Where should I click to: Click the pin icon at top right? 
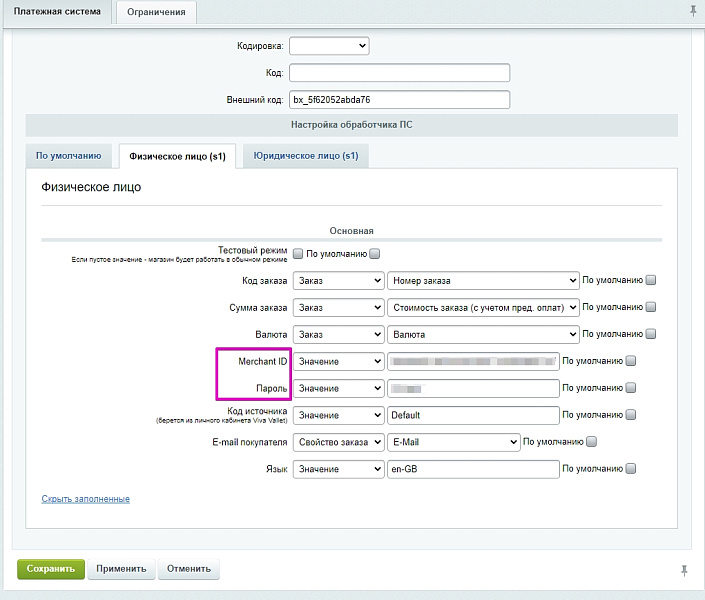(693, 10)
